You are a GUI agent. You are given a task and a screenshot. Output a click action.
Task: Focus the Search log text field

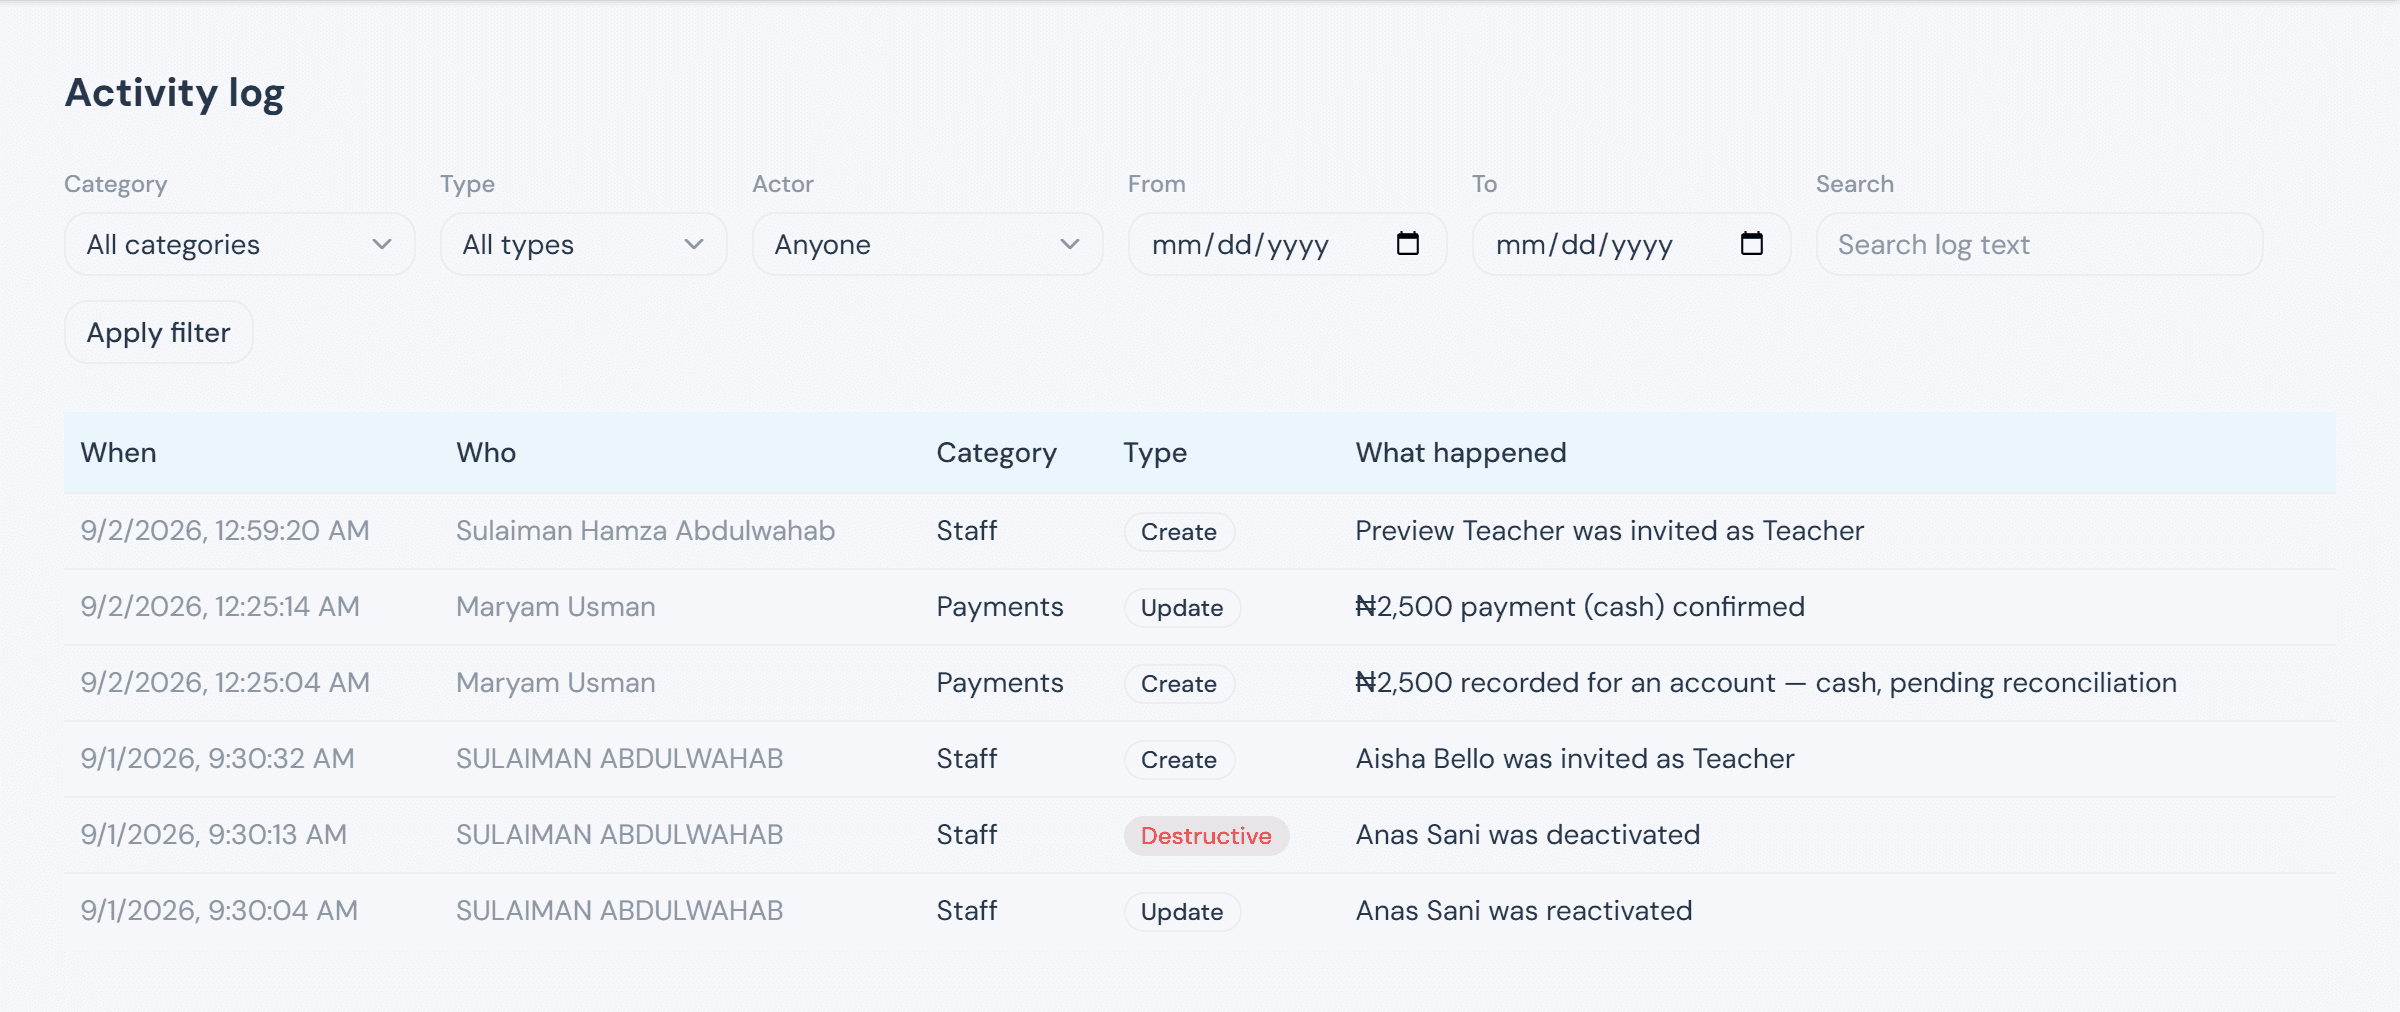(2039, 244)
